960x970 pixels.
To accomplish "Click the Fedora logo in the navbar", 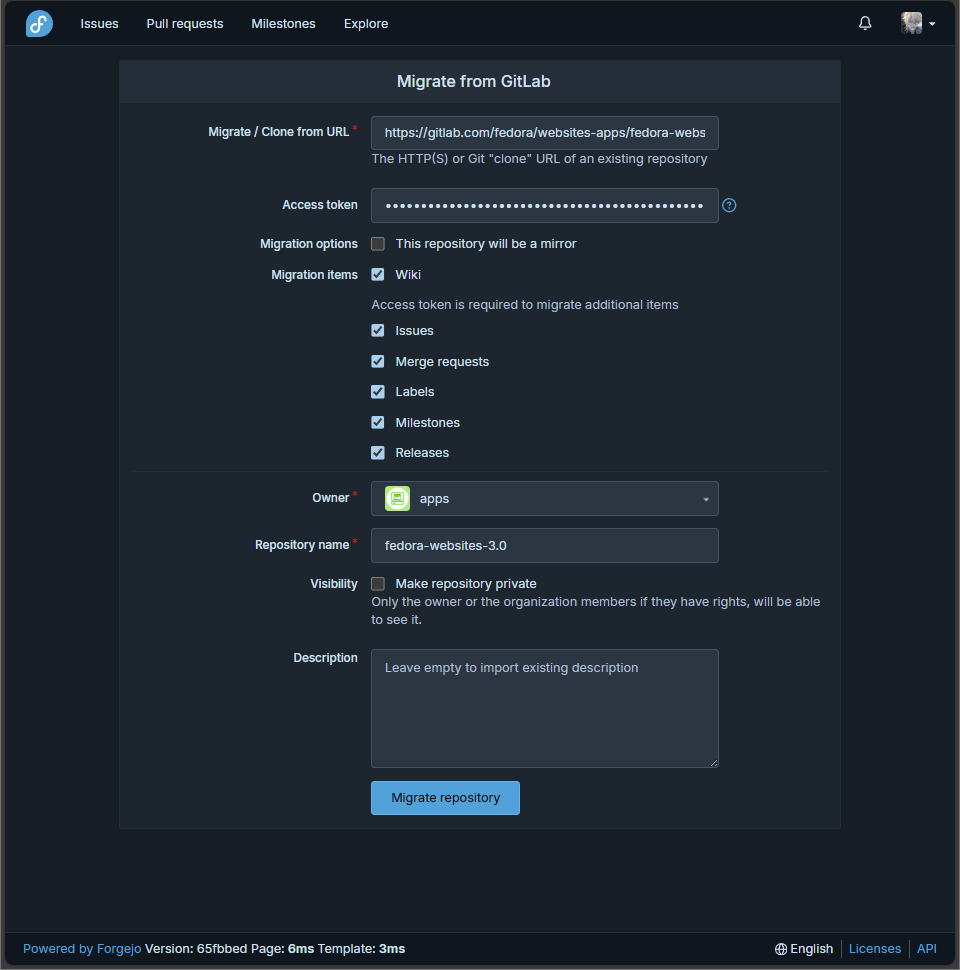I will coord(38,23).
